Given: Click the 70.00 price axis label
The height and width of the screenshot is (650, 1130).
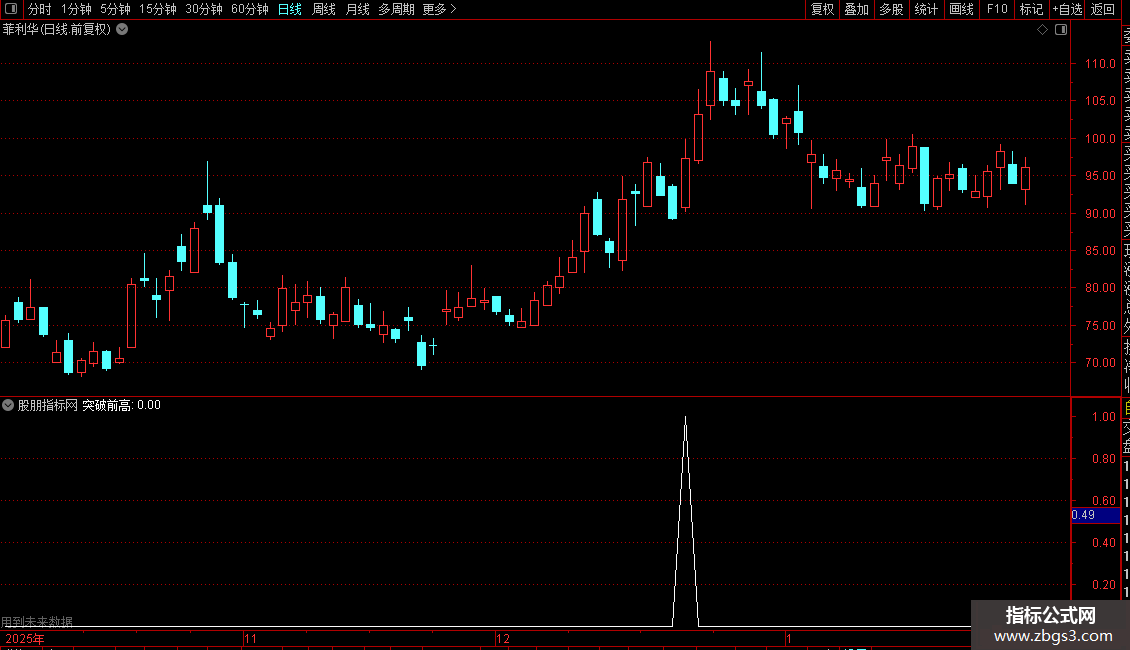Looking at the screenshot, I should tap(1100, 362).
